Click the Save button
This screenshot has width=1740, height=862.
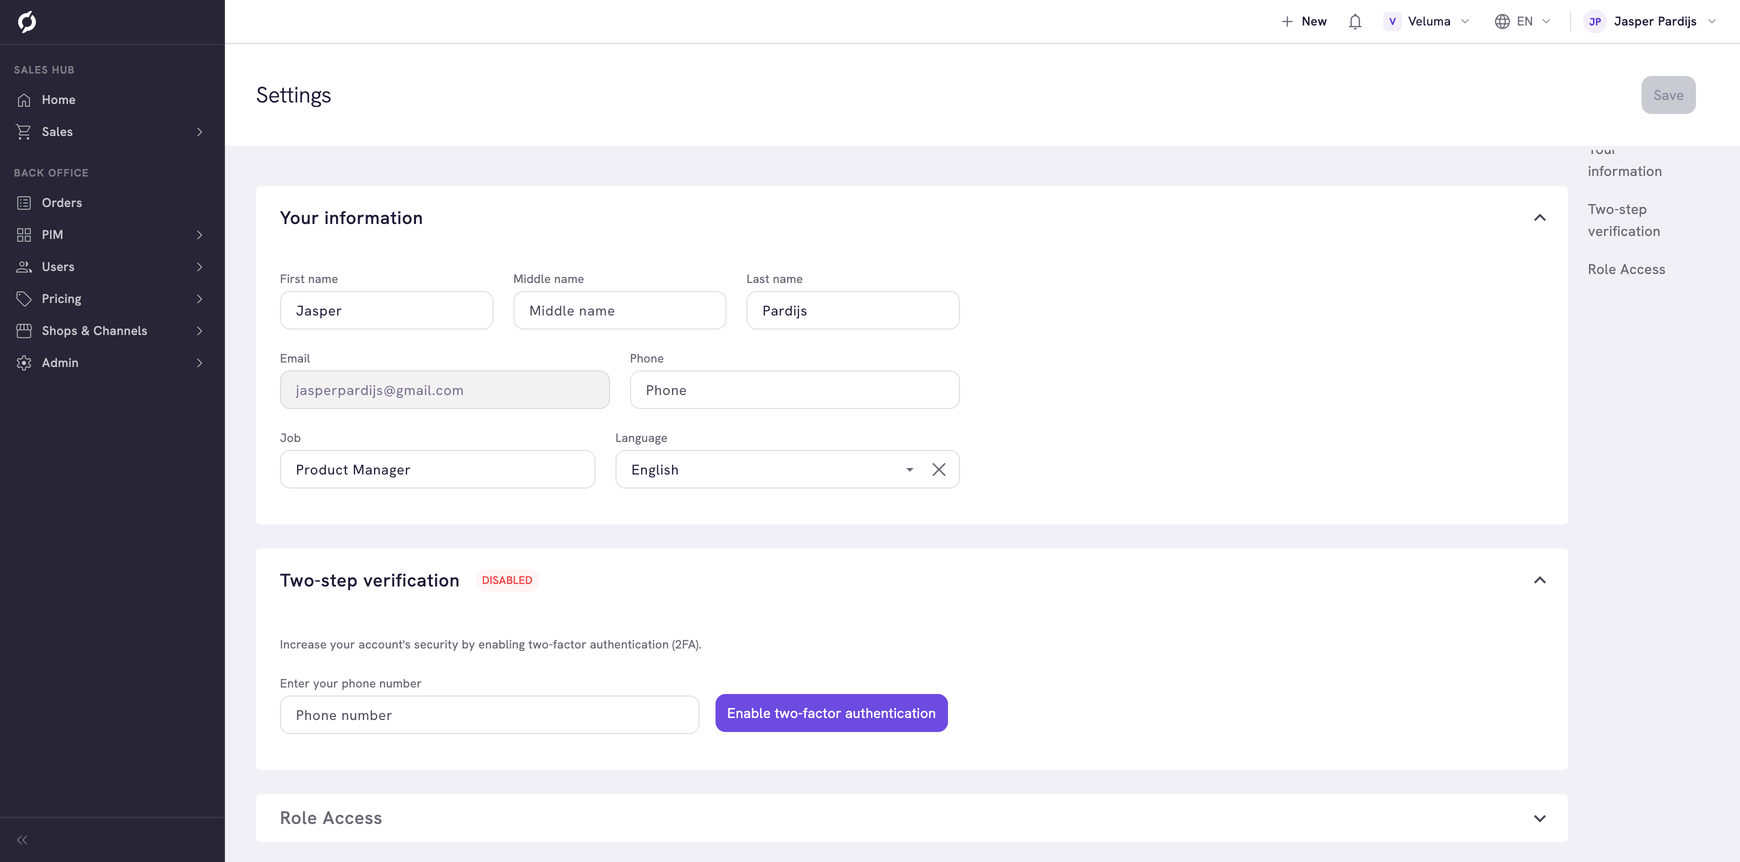pyautogui.click(x=1668, y=95)
